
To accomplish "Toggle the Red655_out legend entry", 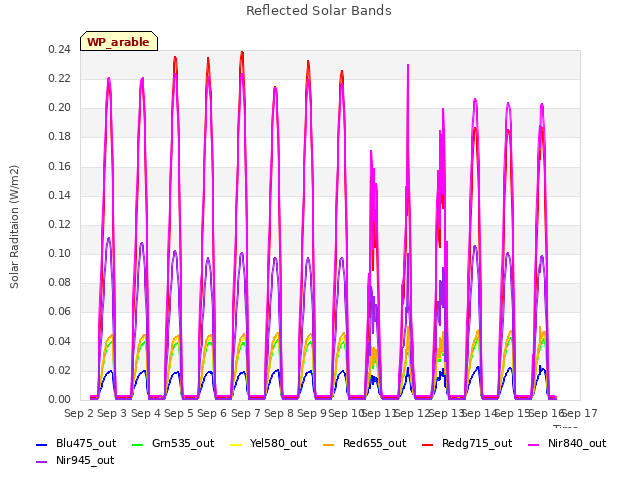I will tap(364, 443).
